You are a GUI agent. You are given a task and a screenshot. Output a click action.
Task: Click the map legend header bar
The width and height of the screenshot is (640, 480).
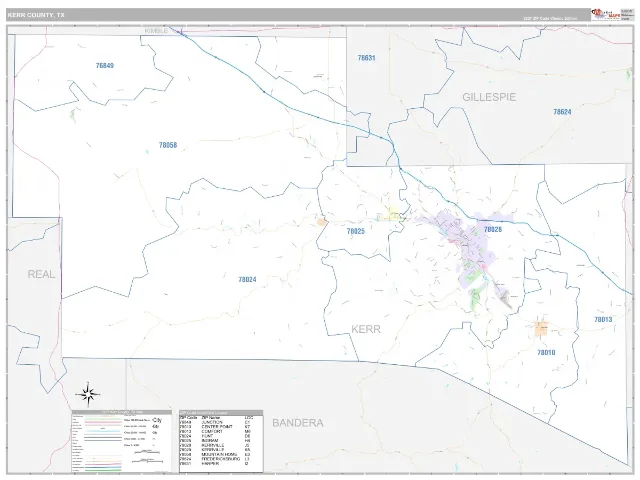tap(122, 412)
